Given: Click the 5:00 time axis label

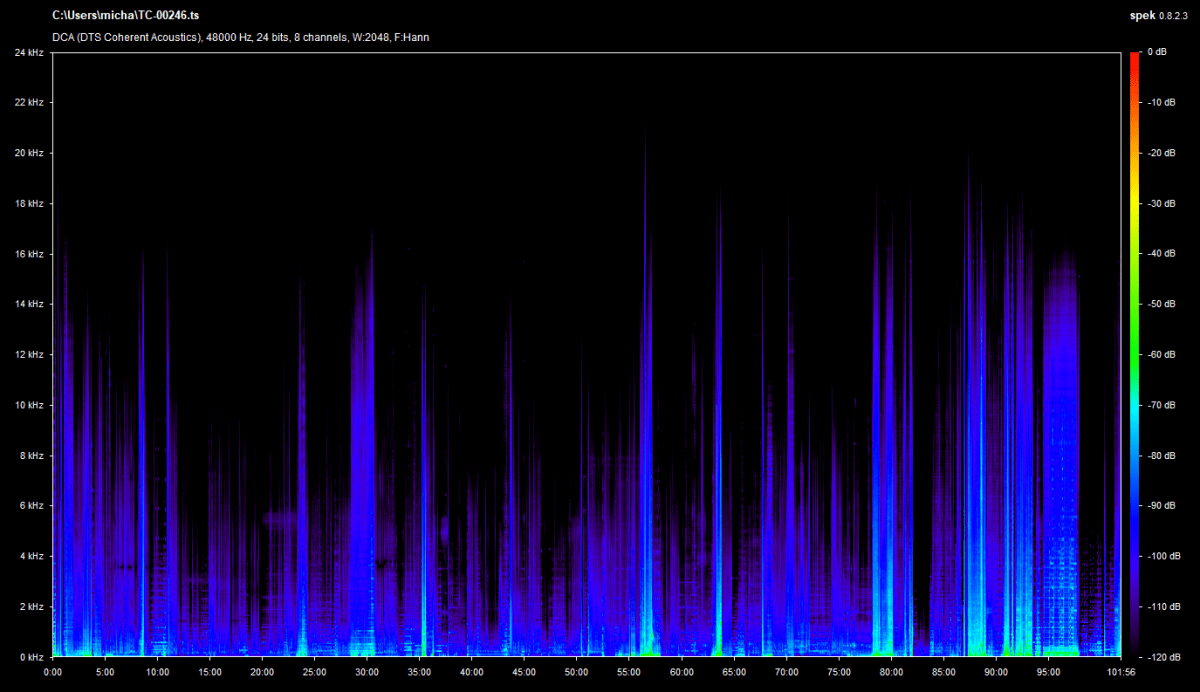Looking at the screenshot, I should click(105, 672).
